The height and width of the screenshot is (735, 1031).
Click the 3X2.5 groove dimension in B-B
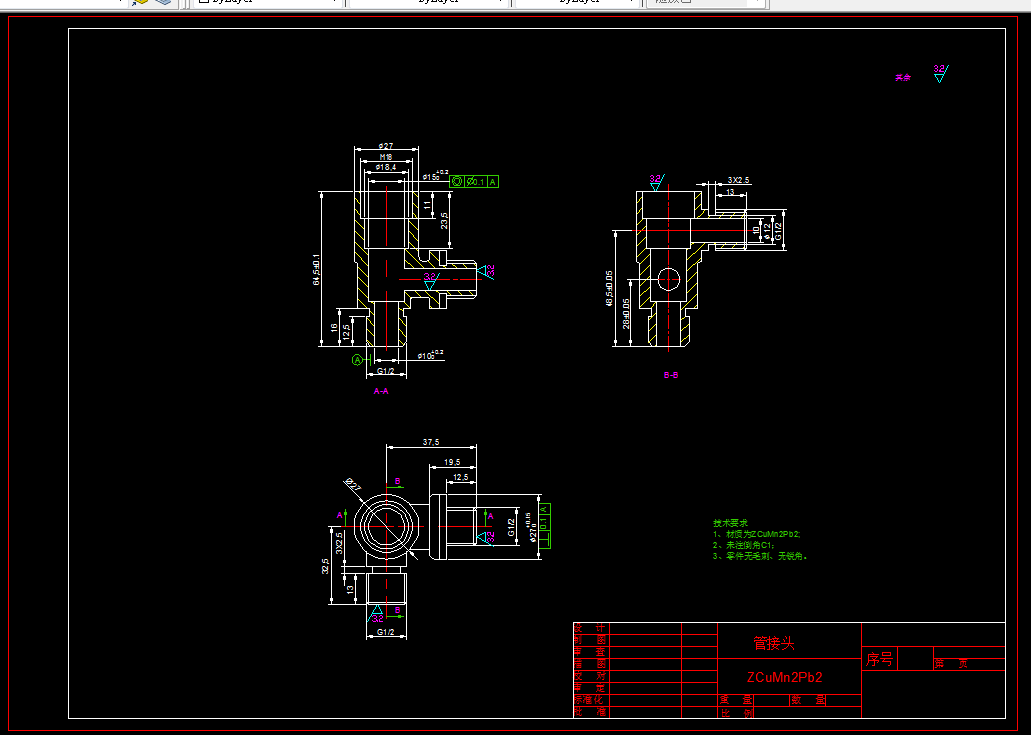[x=738, y=180]
